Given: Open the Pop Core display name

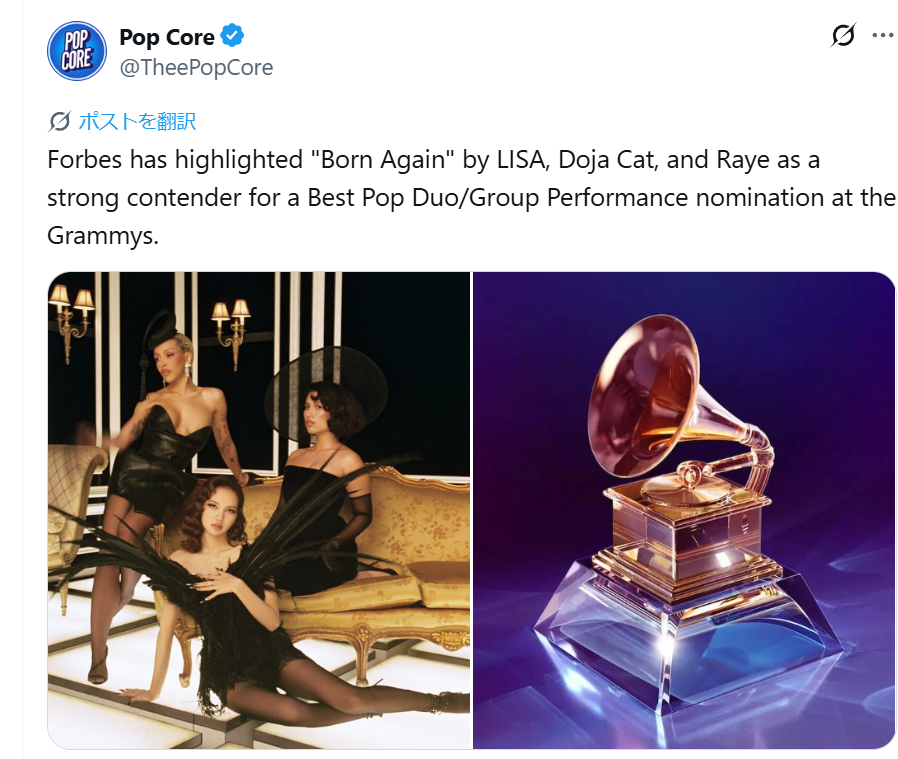Looking at the screenshot, I should point(167,37).
